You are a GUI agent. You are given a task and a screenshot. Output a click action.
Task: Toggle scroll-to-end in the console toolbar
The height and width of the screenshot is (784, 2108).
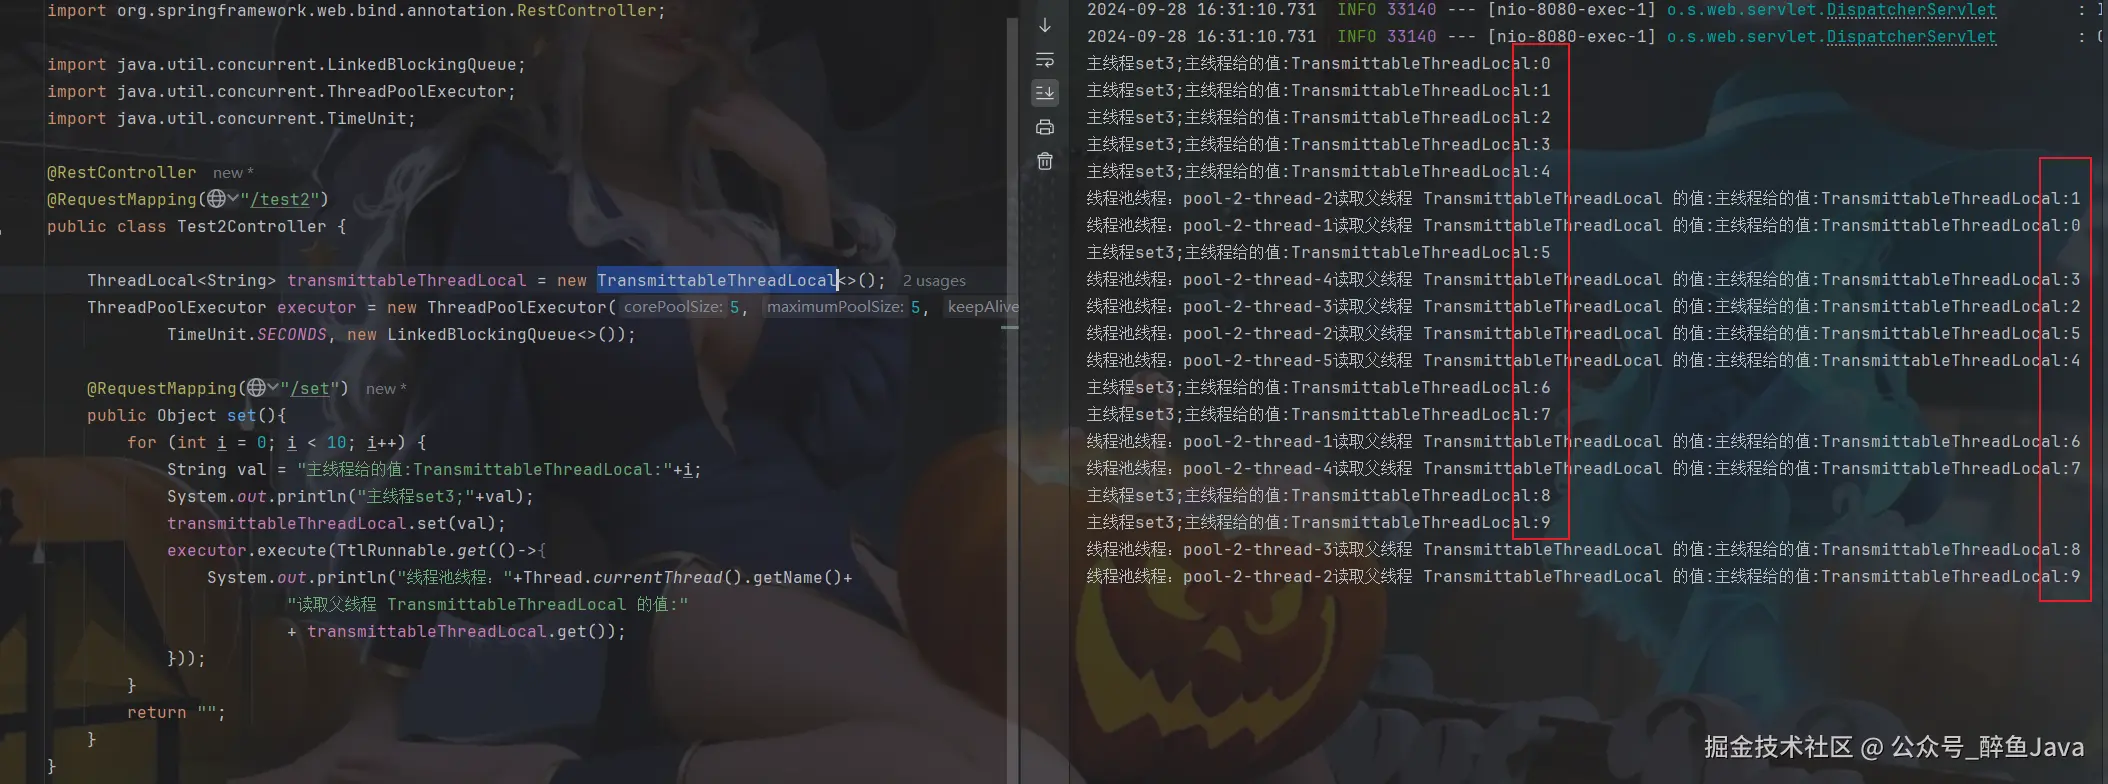tap(1044, 92)
